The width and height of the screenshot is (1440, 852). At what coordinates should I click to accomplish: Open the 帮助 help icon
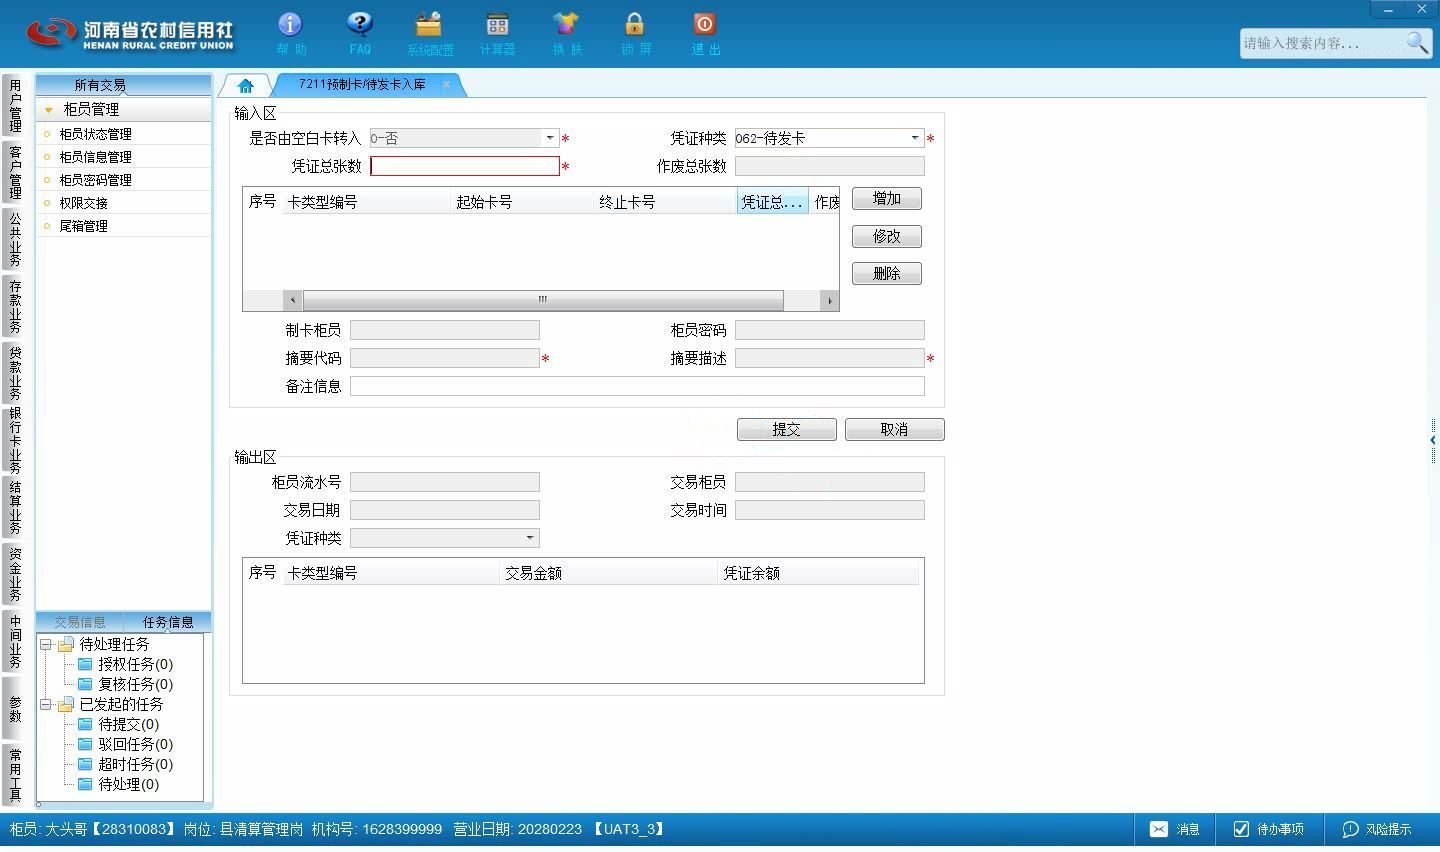click(290, 24)
